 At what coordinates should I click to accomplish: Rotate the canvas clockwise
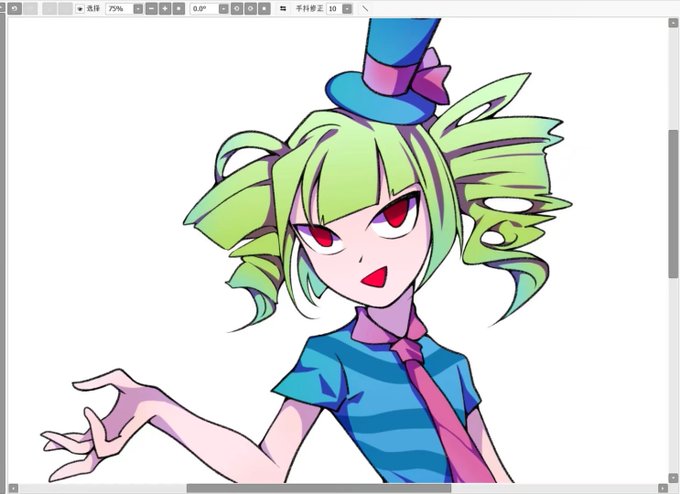pyautogui.click(x=250, y=9)
